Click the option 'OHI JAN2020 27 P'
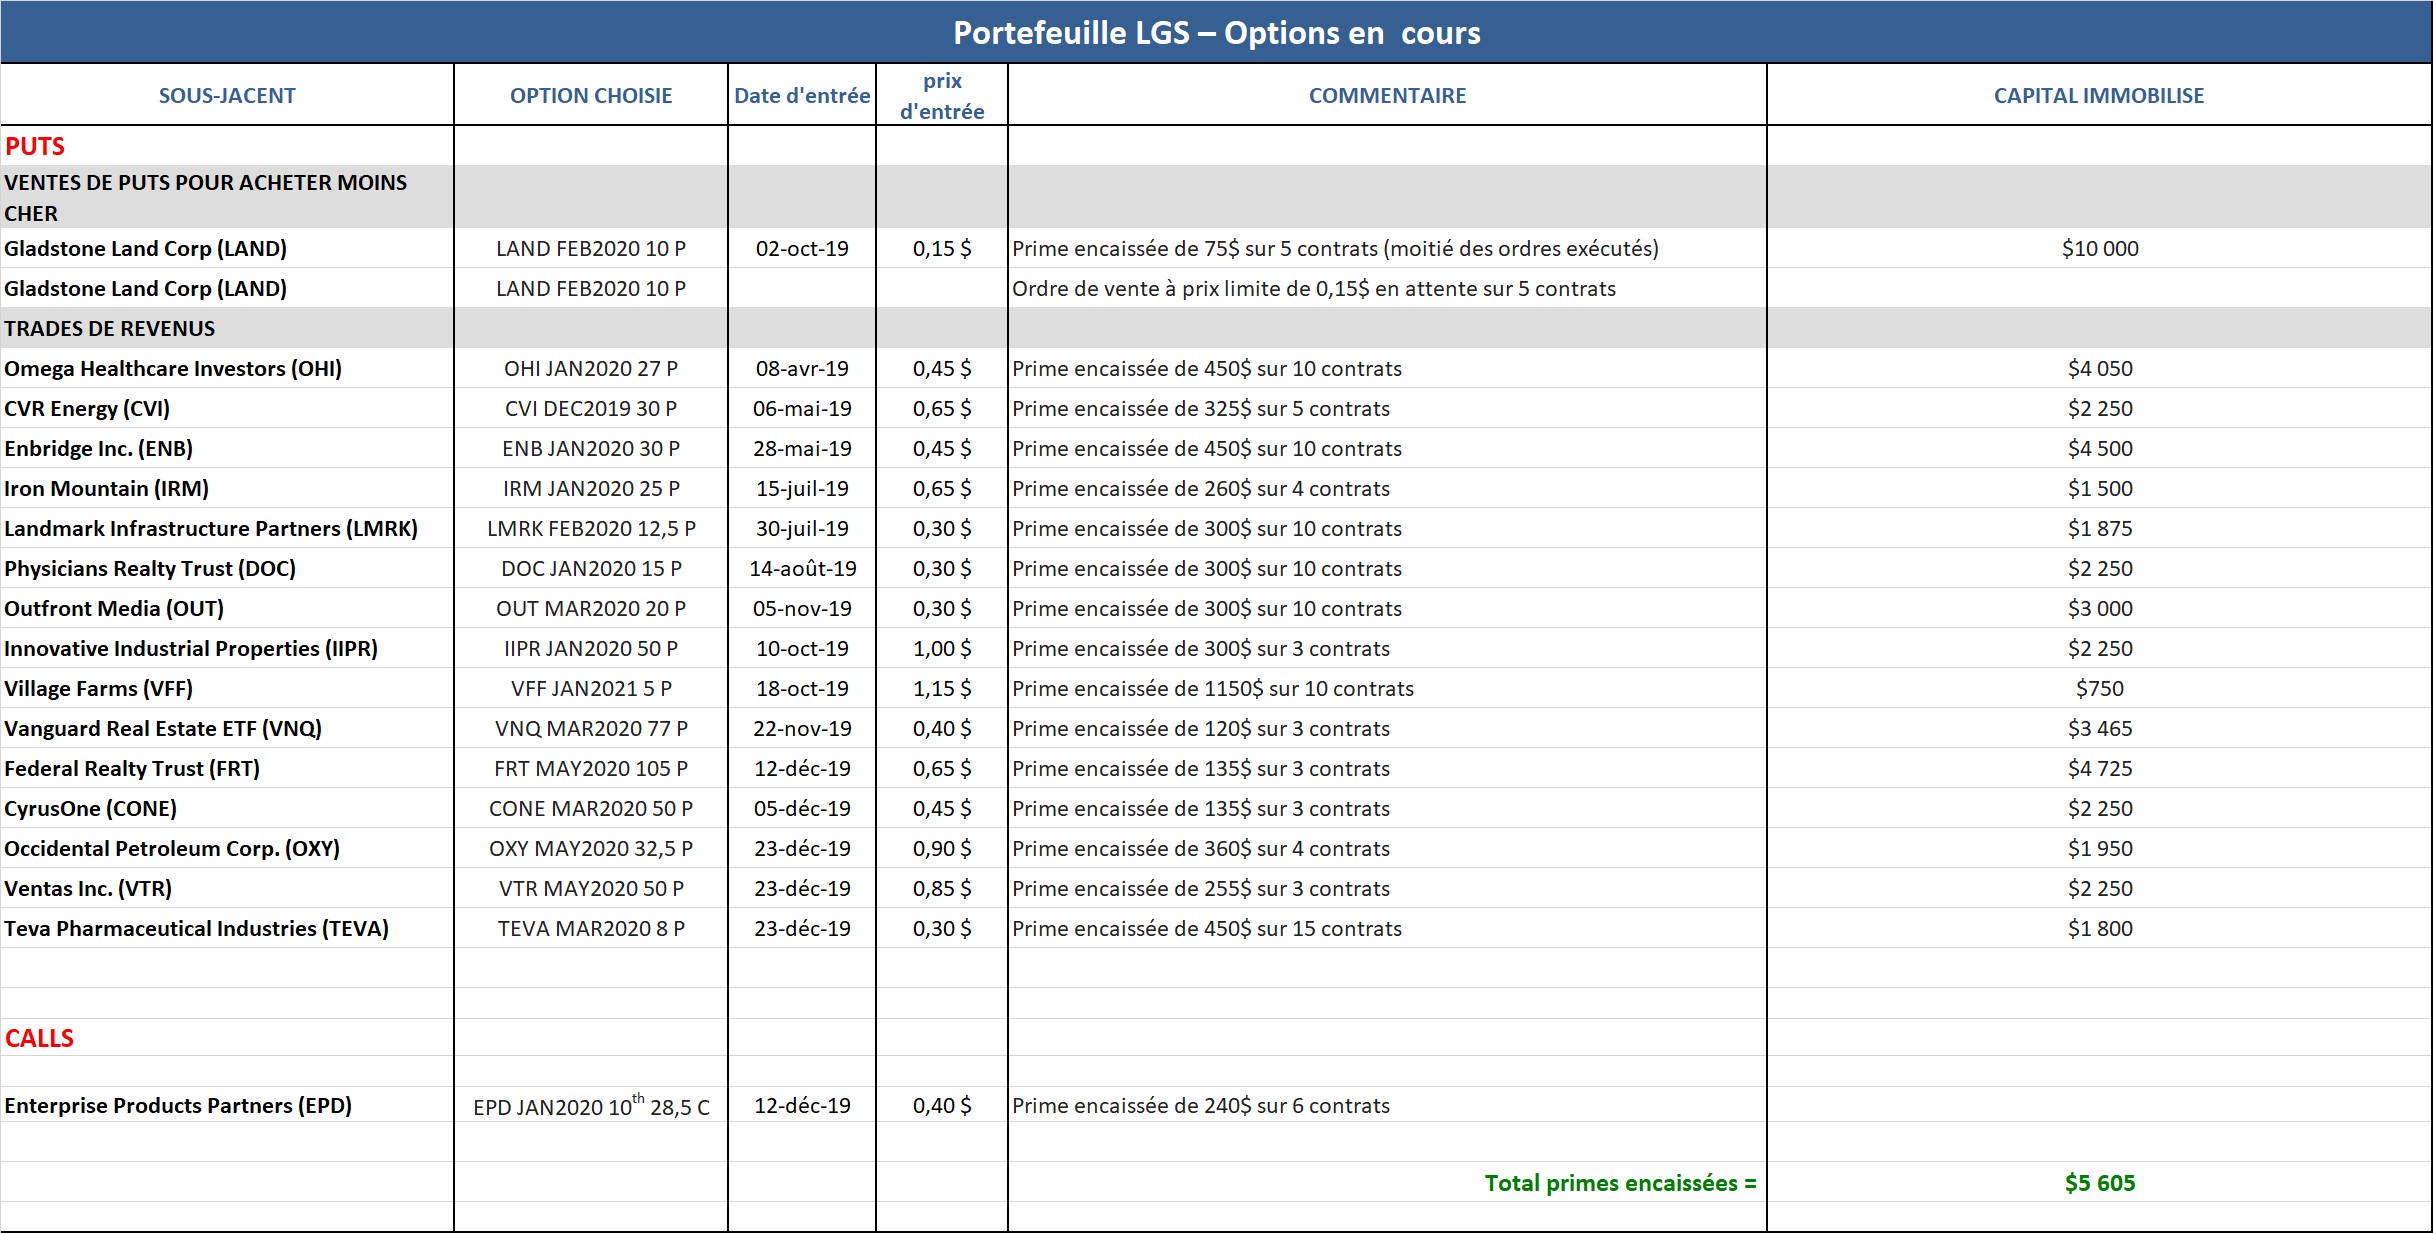Screen dimensions: 2433x1233 tap(591, 368)
